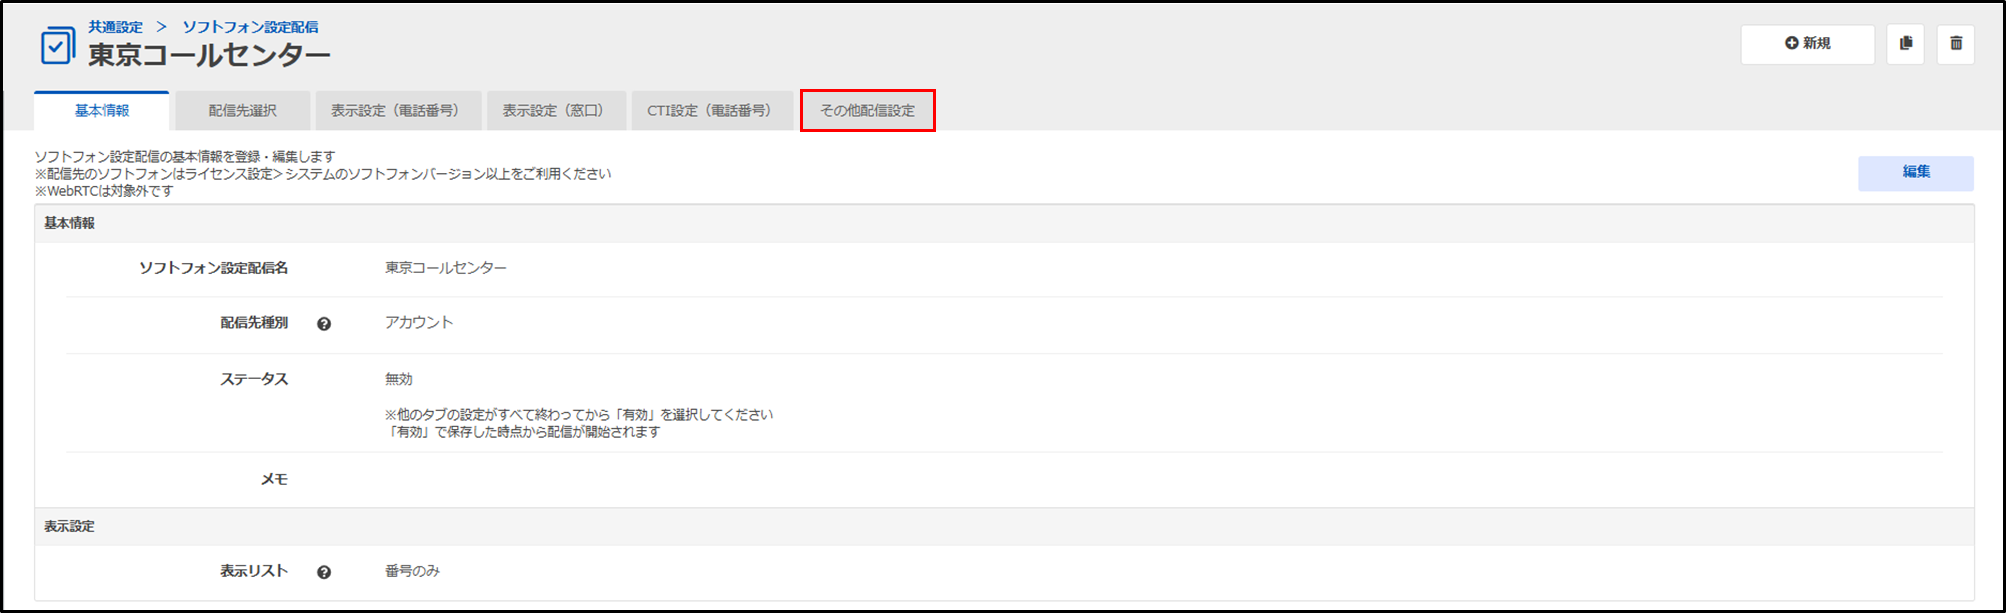
Task: Switch to the 配信先選択 tab
Action: 242,111
